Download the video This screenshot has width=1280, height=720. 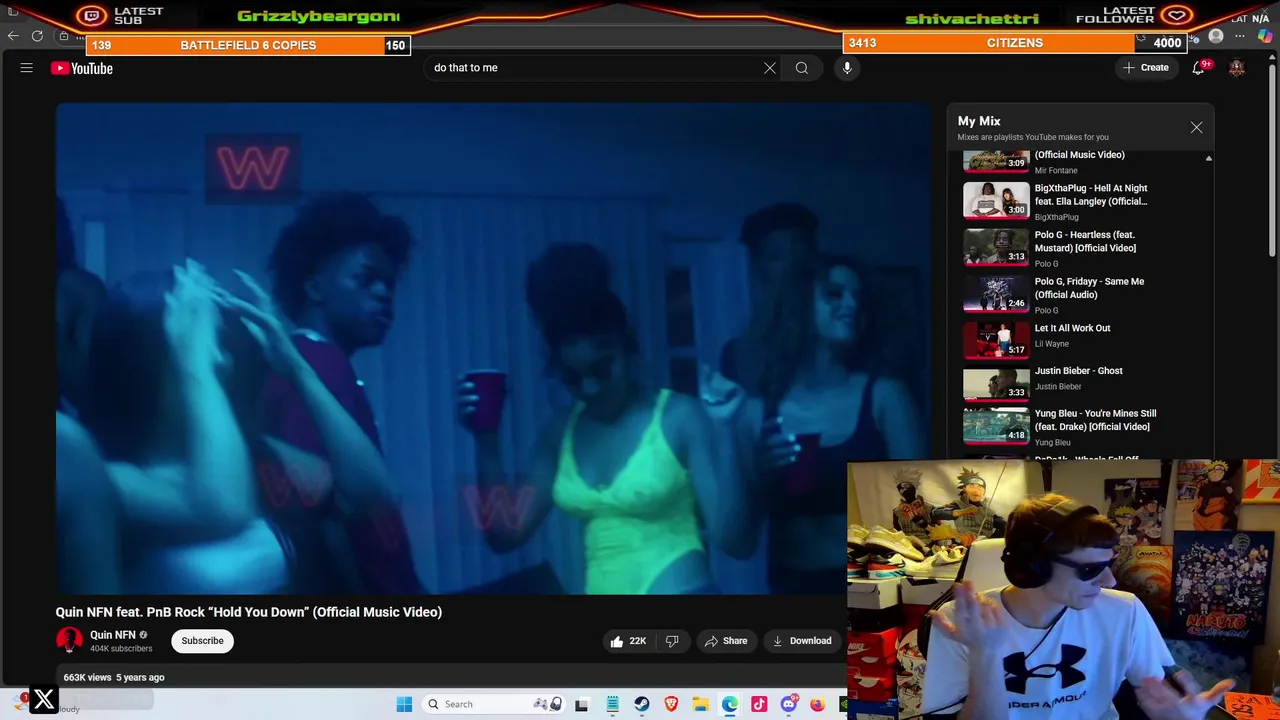(802, 641)
